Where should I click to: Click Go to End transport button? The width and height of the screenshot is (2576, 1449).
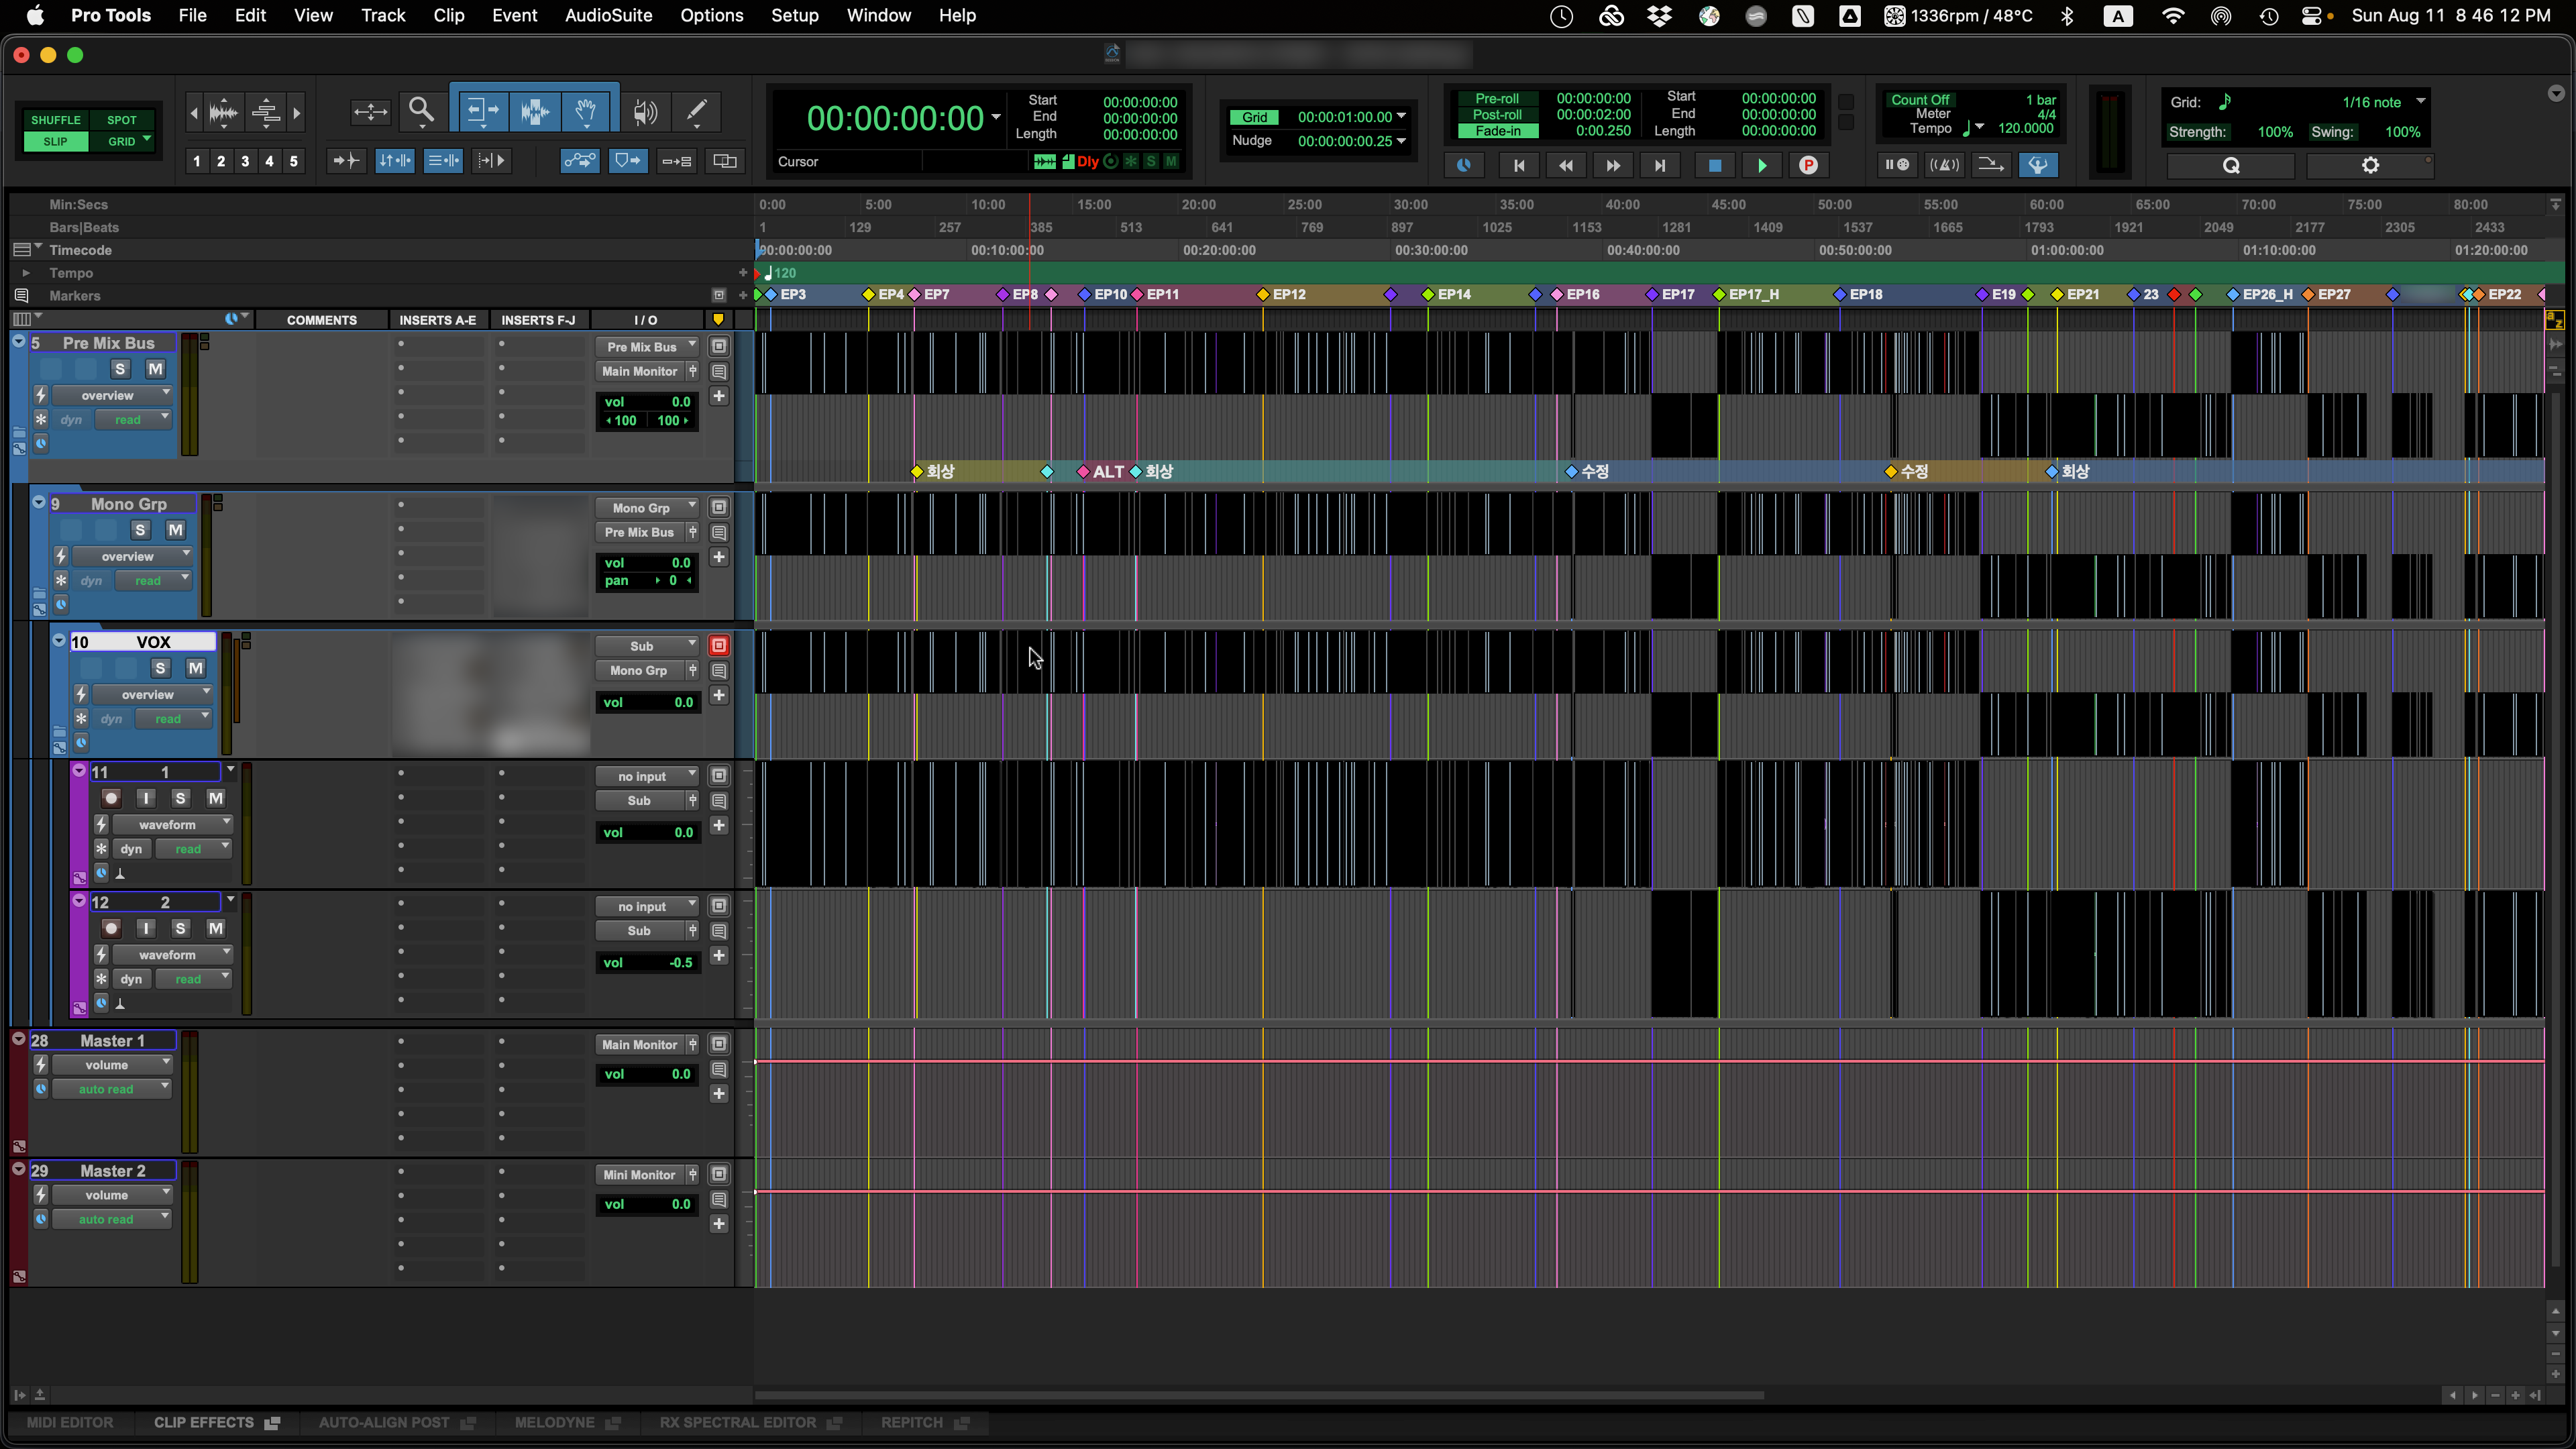pyautogui.click(x=1660, y=166)
